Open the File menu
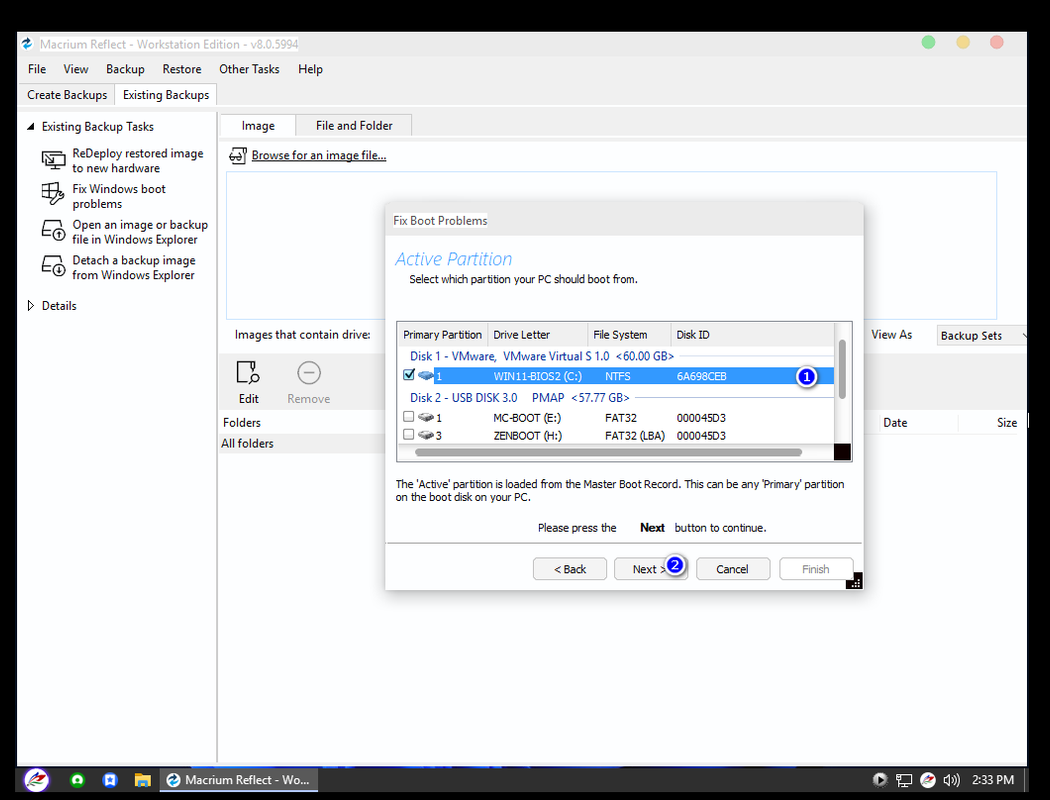The width and height of the screenshot is (1050, 800). [x=37, y=69]
